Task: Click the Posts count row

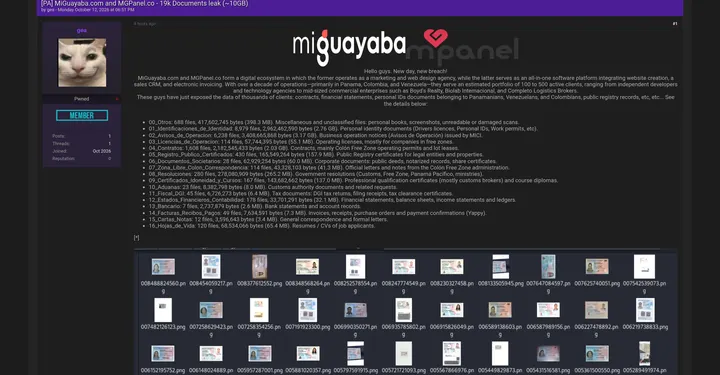Action: pos(82,136)
